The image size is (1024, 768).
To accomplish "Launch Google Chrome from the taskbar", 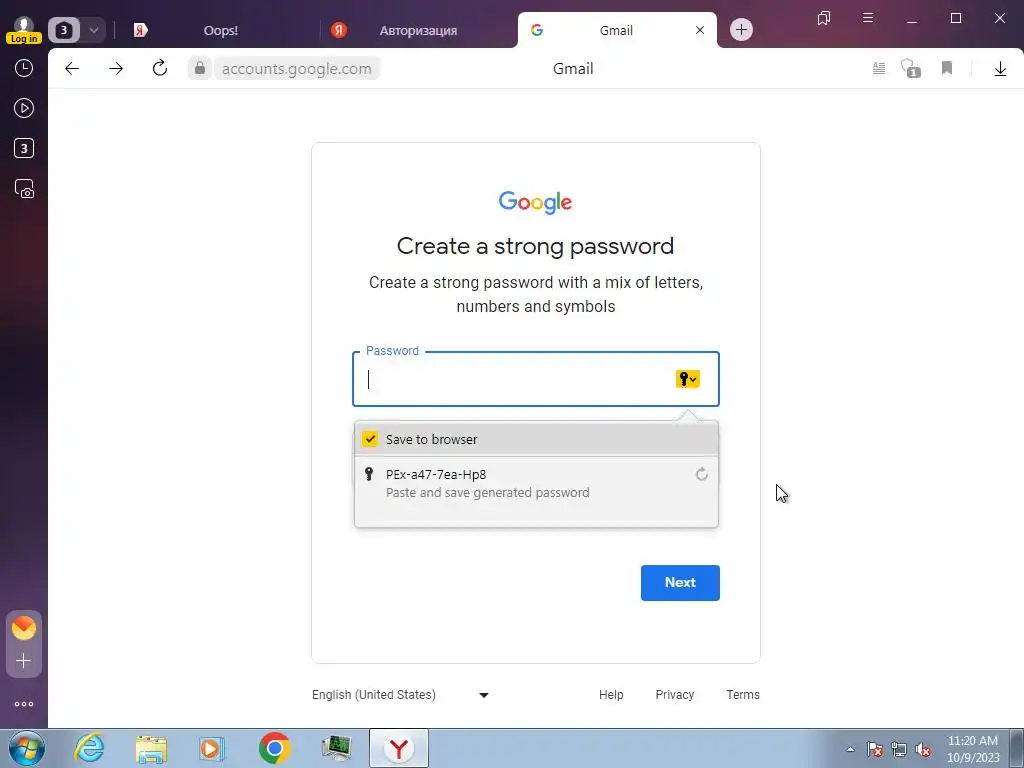I will point(274,748).
